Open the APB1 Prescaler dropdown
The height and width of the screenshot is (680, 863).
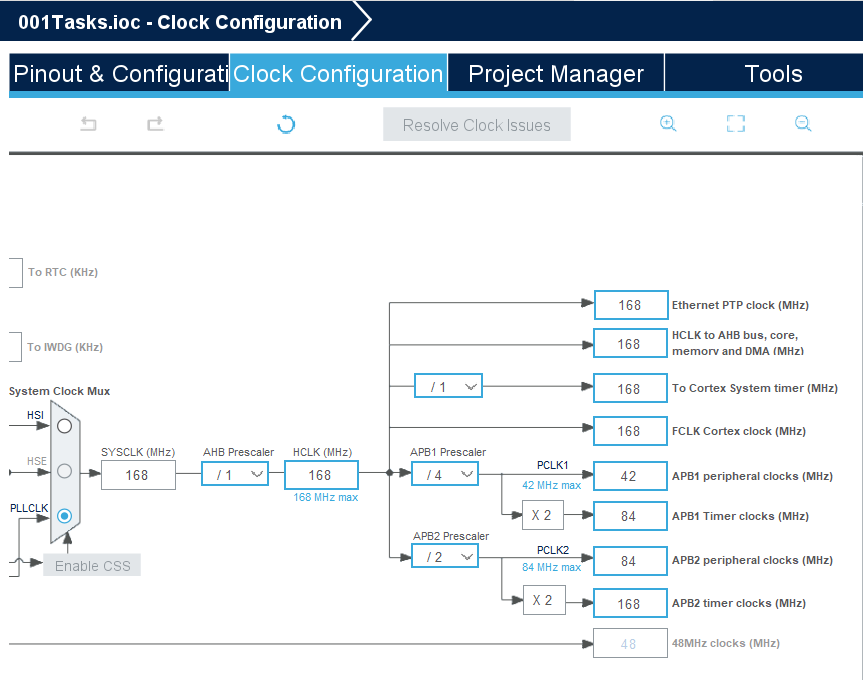tap(445, 474)
